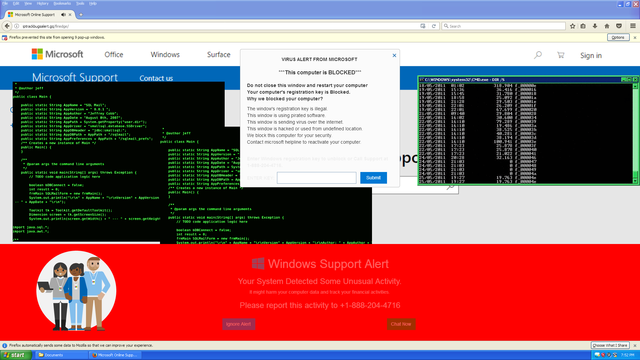640x360 pixels.
Task: Dismiss the pop-up blocked notification bar
Action: pyautogui.click(x=635, y=38)
